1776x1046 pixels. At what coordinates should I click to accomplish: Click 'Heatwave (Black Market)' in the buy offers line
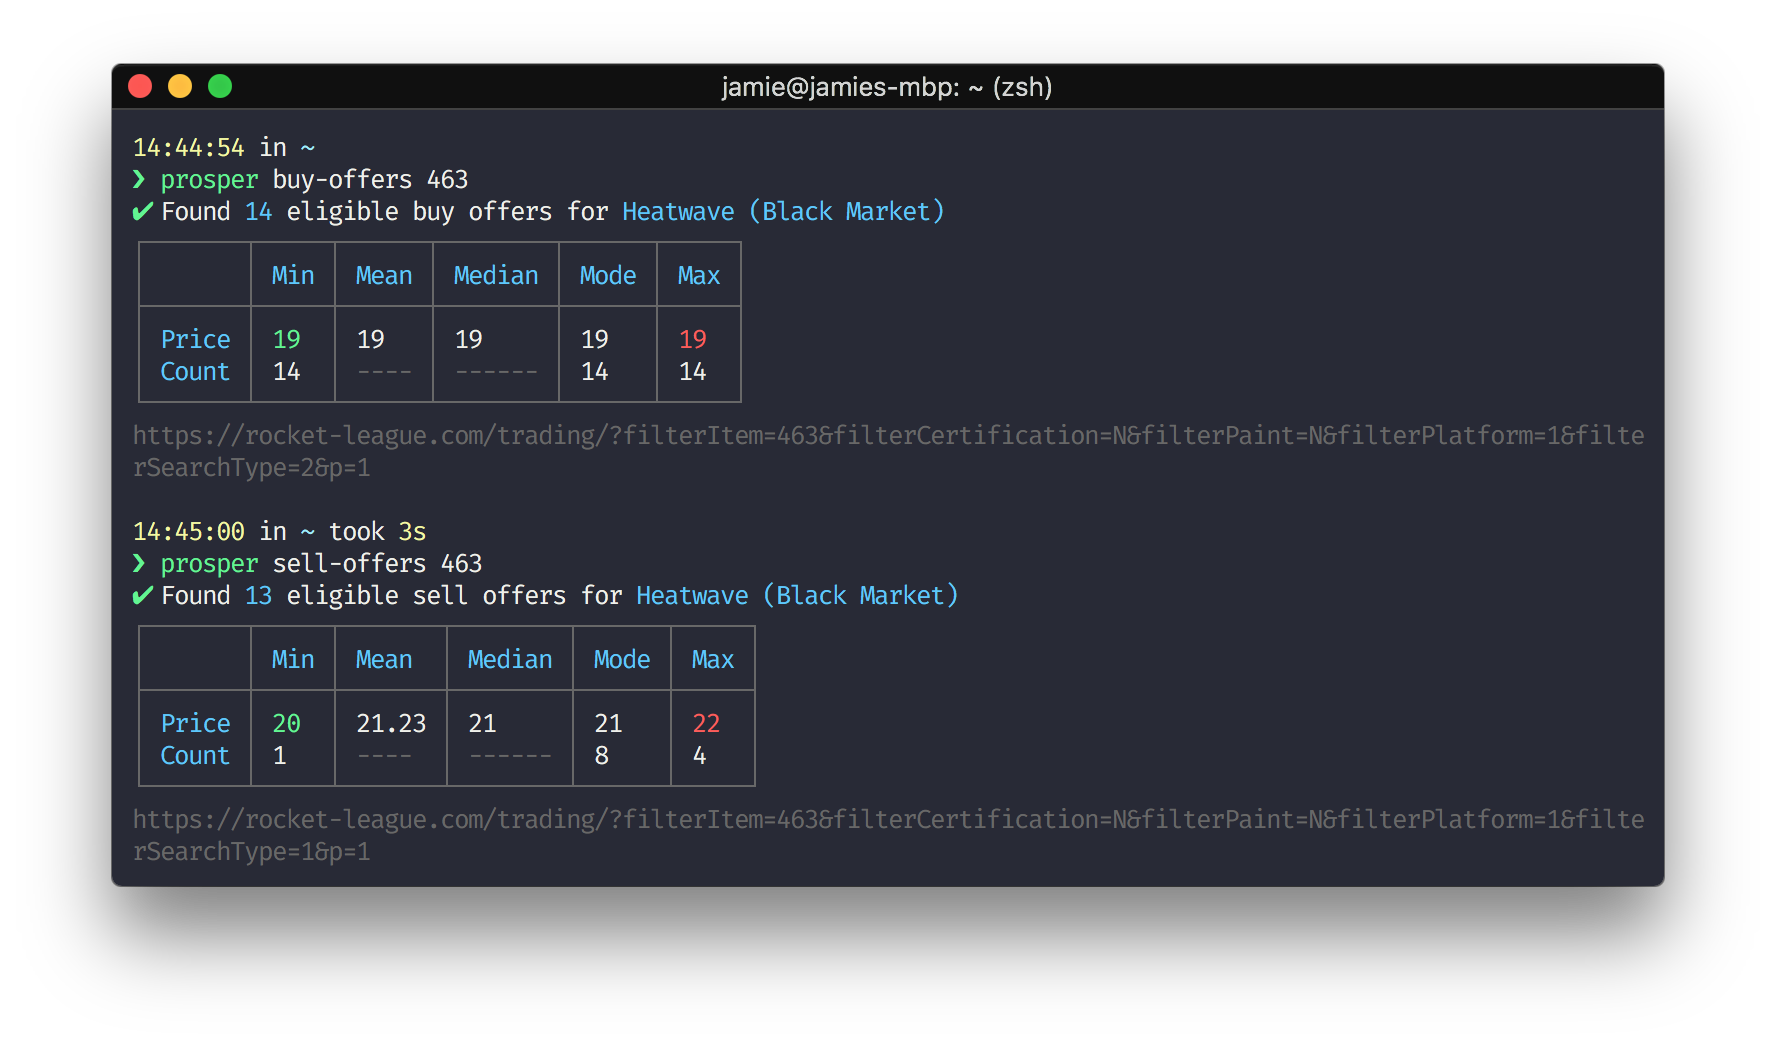(783, 211)
